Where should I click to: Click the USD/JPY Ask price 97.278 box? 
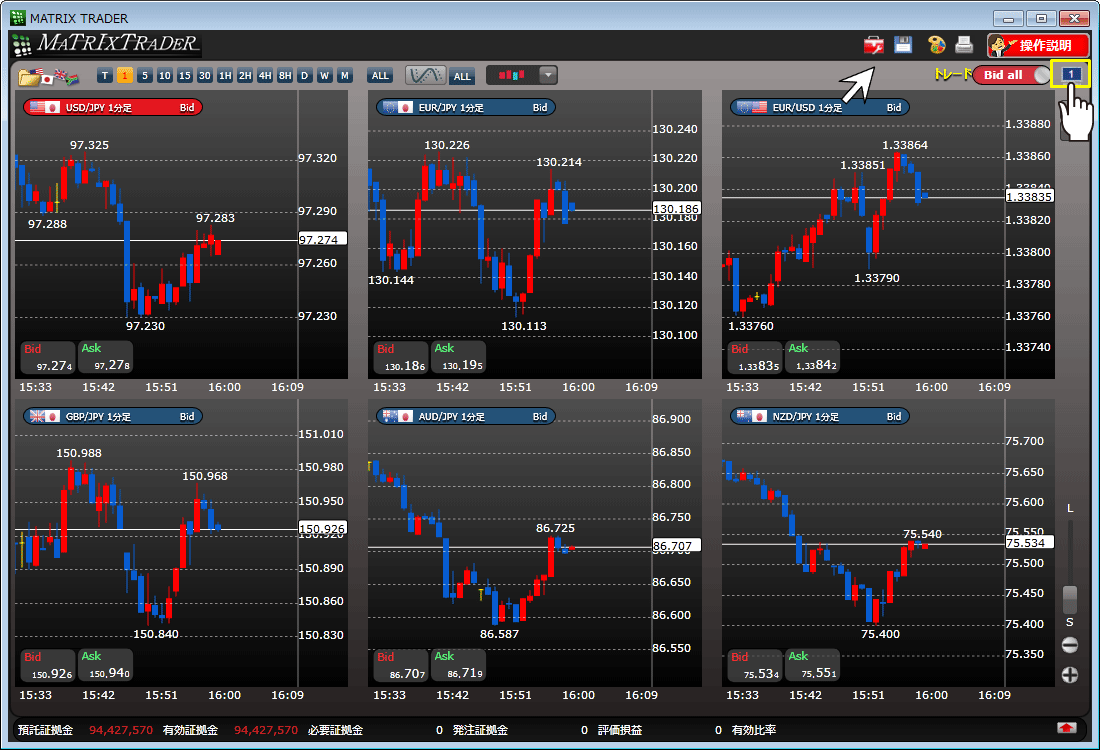coord(105,357)
